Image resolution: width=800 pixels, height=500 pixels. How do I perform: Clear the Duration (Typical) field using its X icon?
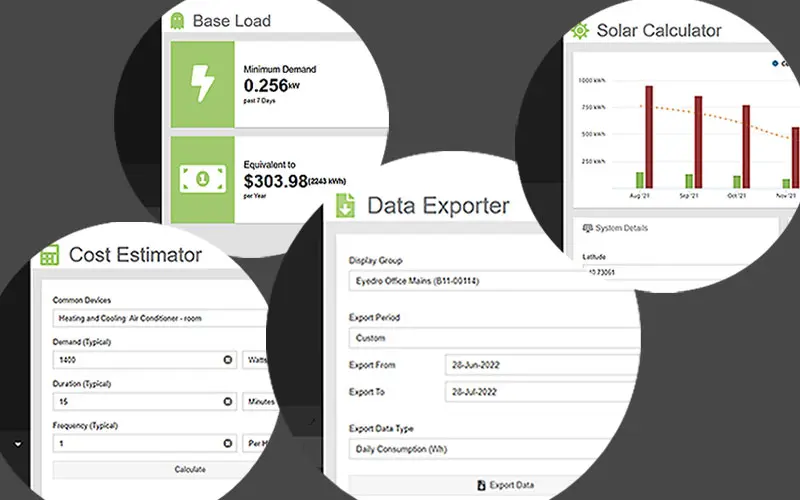click(226, 401)
